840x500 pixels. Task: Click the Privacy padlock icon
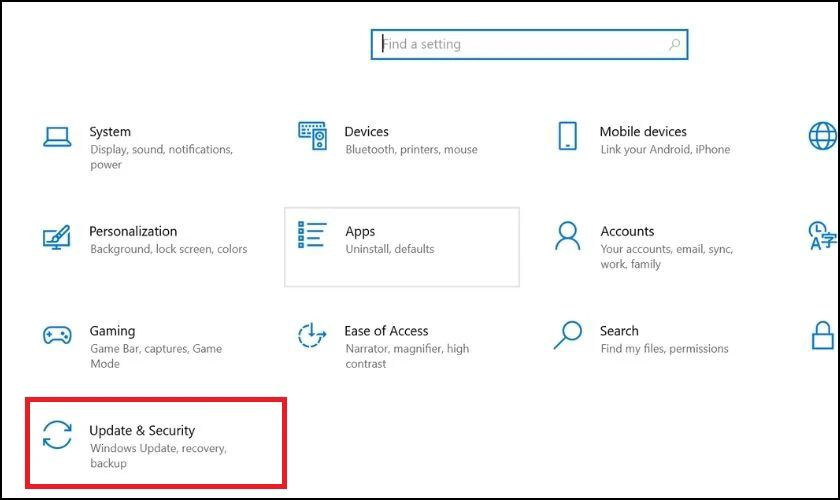tap(822, 335)
